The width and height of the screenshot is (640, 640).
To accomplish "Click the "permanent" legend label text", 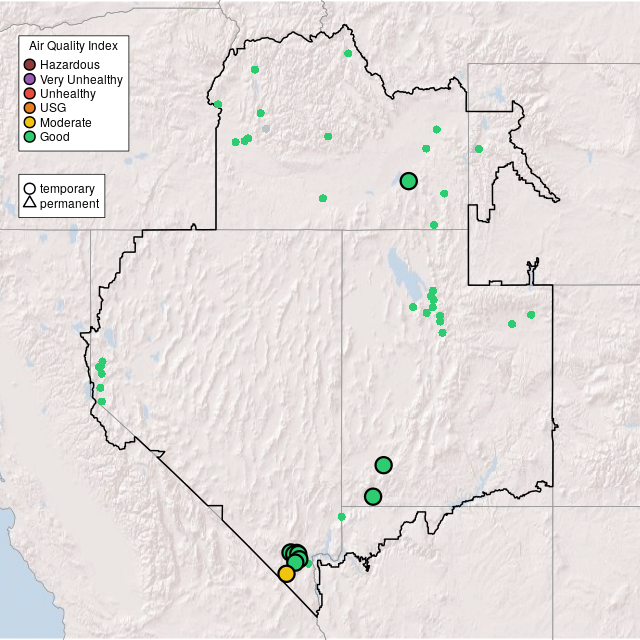I will pos(69,204).
